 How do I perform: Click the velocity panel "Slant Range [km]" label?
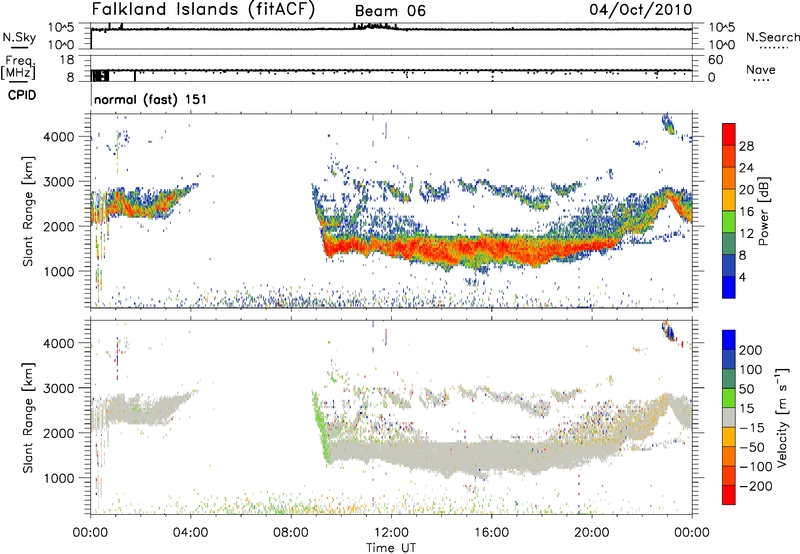click(28, 417)
